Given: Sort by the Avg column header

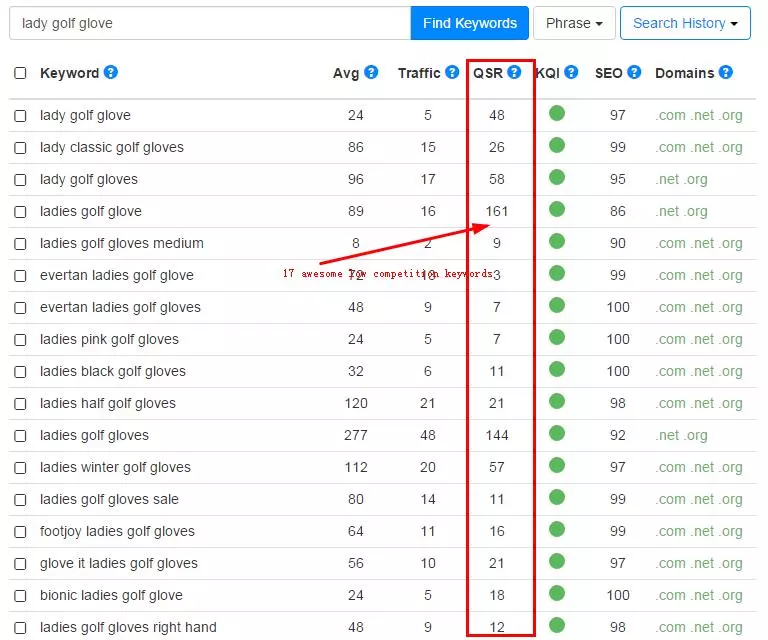Looking at the screenshot, I should click(346, 73).
